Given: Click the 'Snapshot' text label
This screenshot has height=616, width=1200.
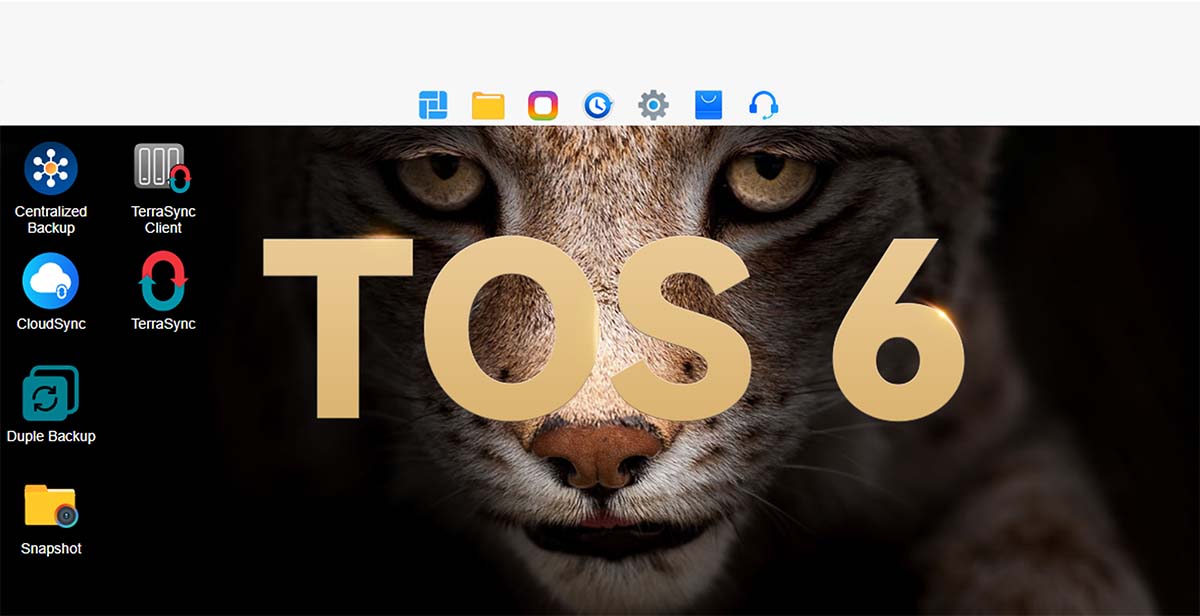Looking at the screenshot, I should pos(51,549).
